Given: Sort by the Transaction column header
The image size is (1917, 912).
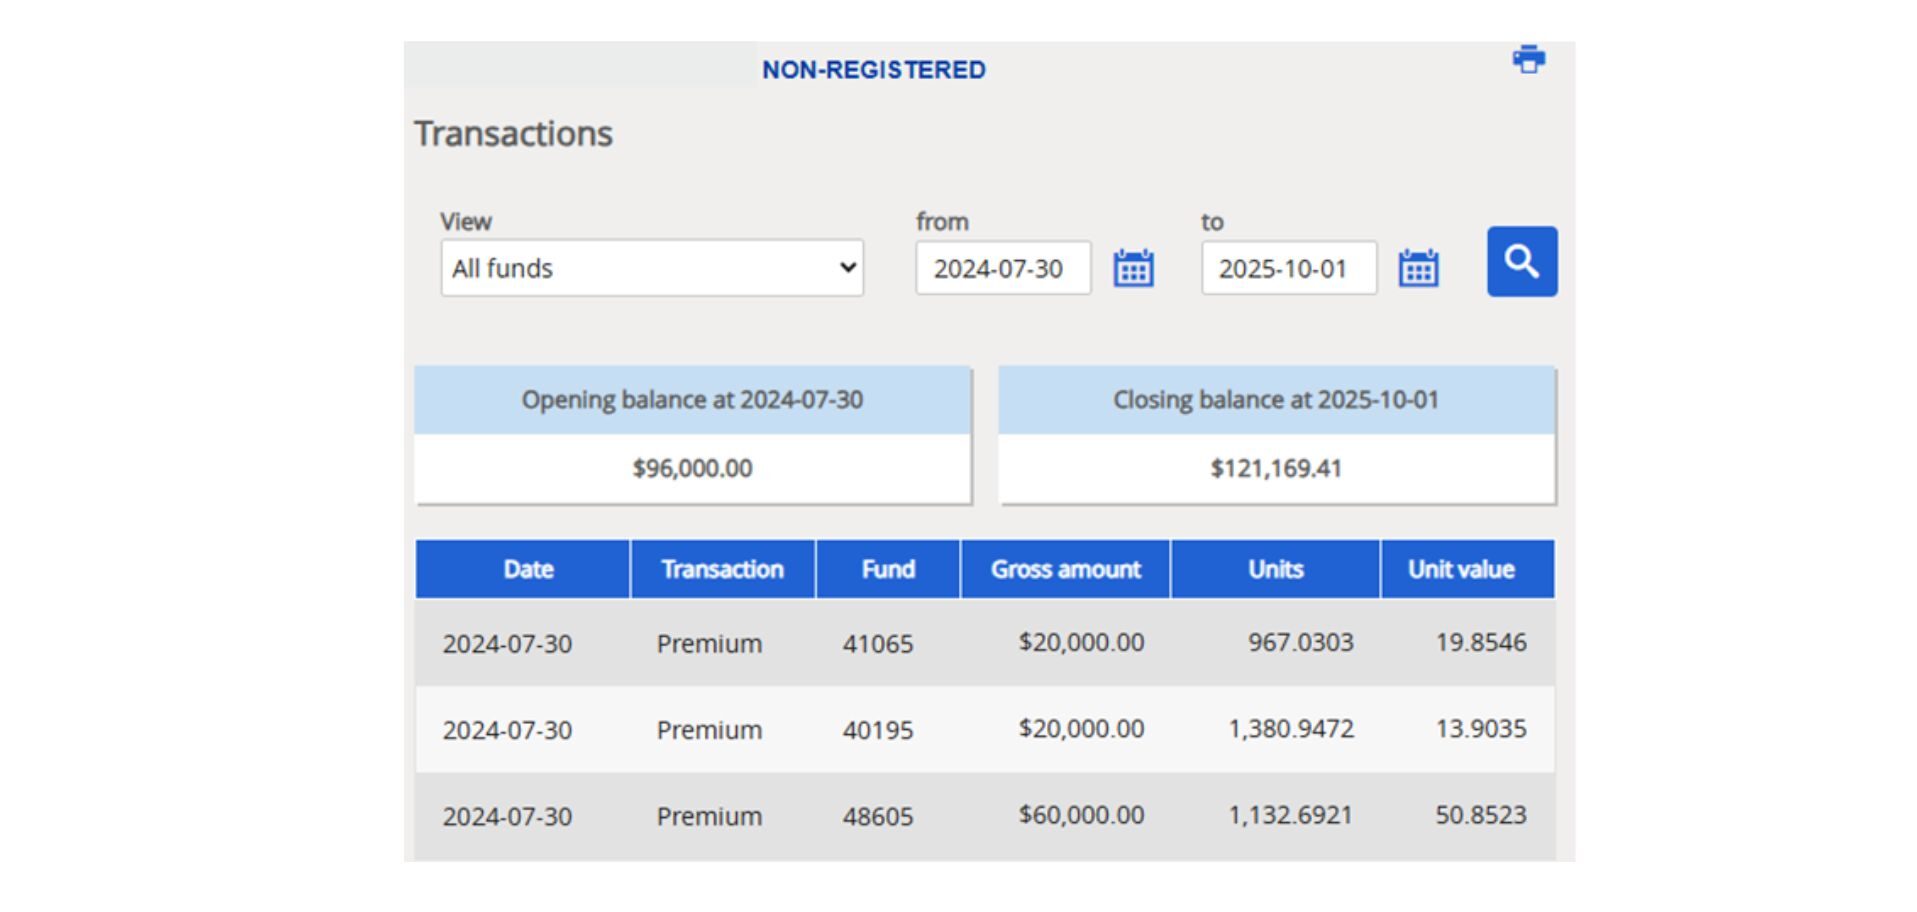Looking at the screenshot, I should pyautogui.click(x=722, y=569).
